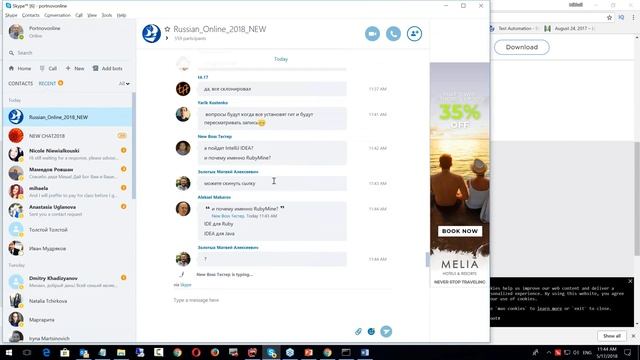Screen dimensions: 640x360
Task: Click the quoted message in Aleksei's reply
Action: point(245,212)
